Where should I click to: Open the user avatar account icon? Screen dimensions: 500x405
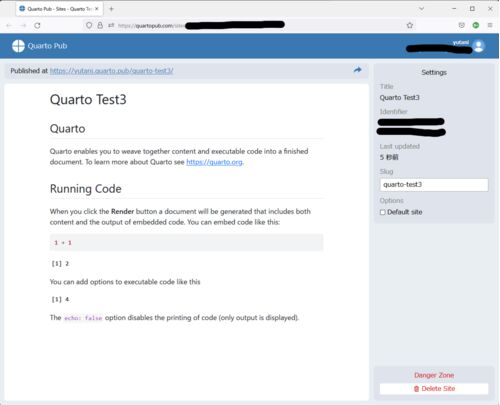coord(479,46)
